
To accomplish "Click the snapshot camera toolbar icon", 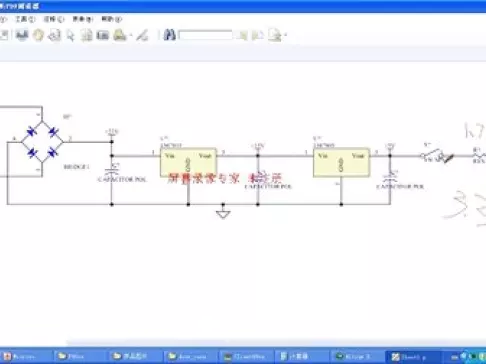I will (x=103, y=35).
